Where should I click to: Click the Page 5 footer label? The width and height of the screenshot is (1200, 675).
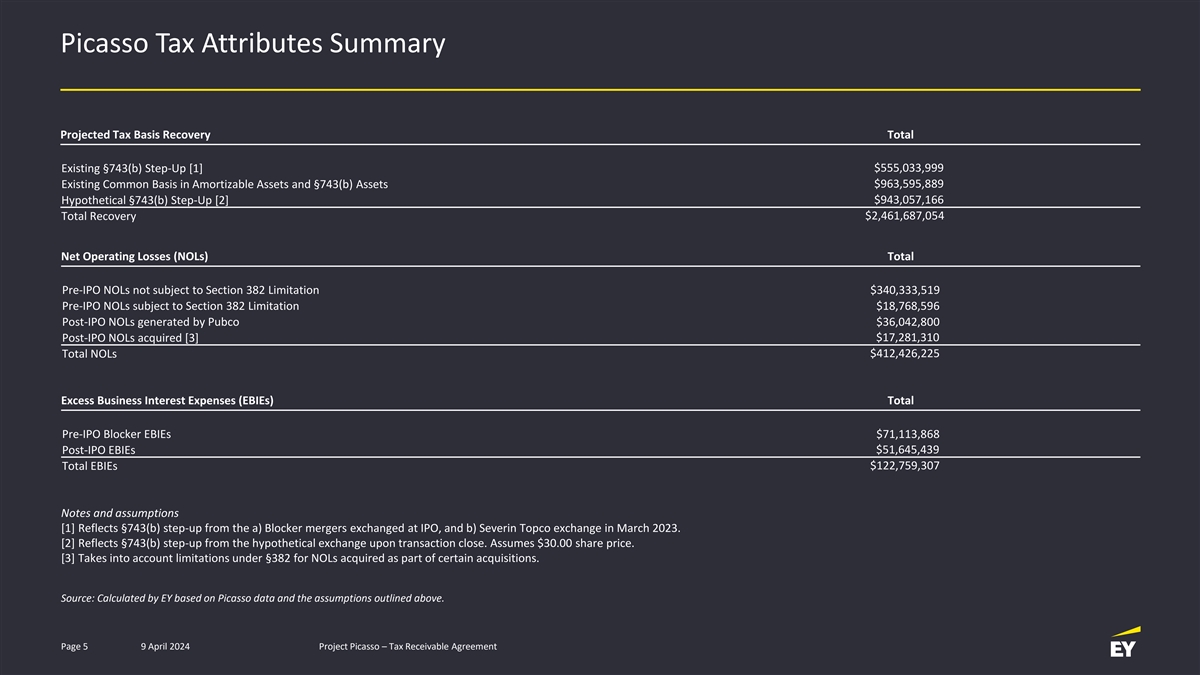pos(74,647)
